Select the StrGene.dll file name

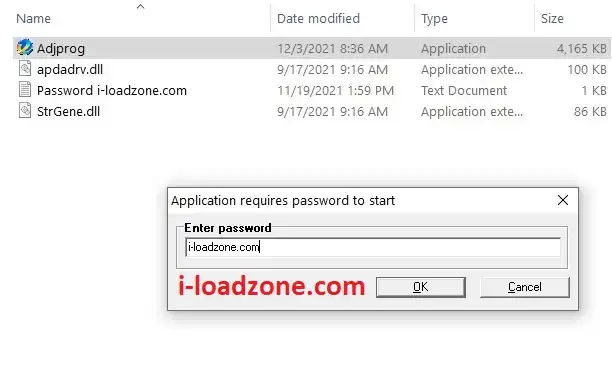[x=68, y=112]
